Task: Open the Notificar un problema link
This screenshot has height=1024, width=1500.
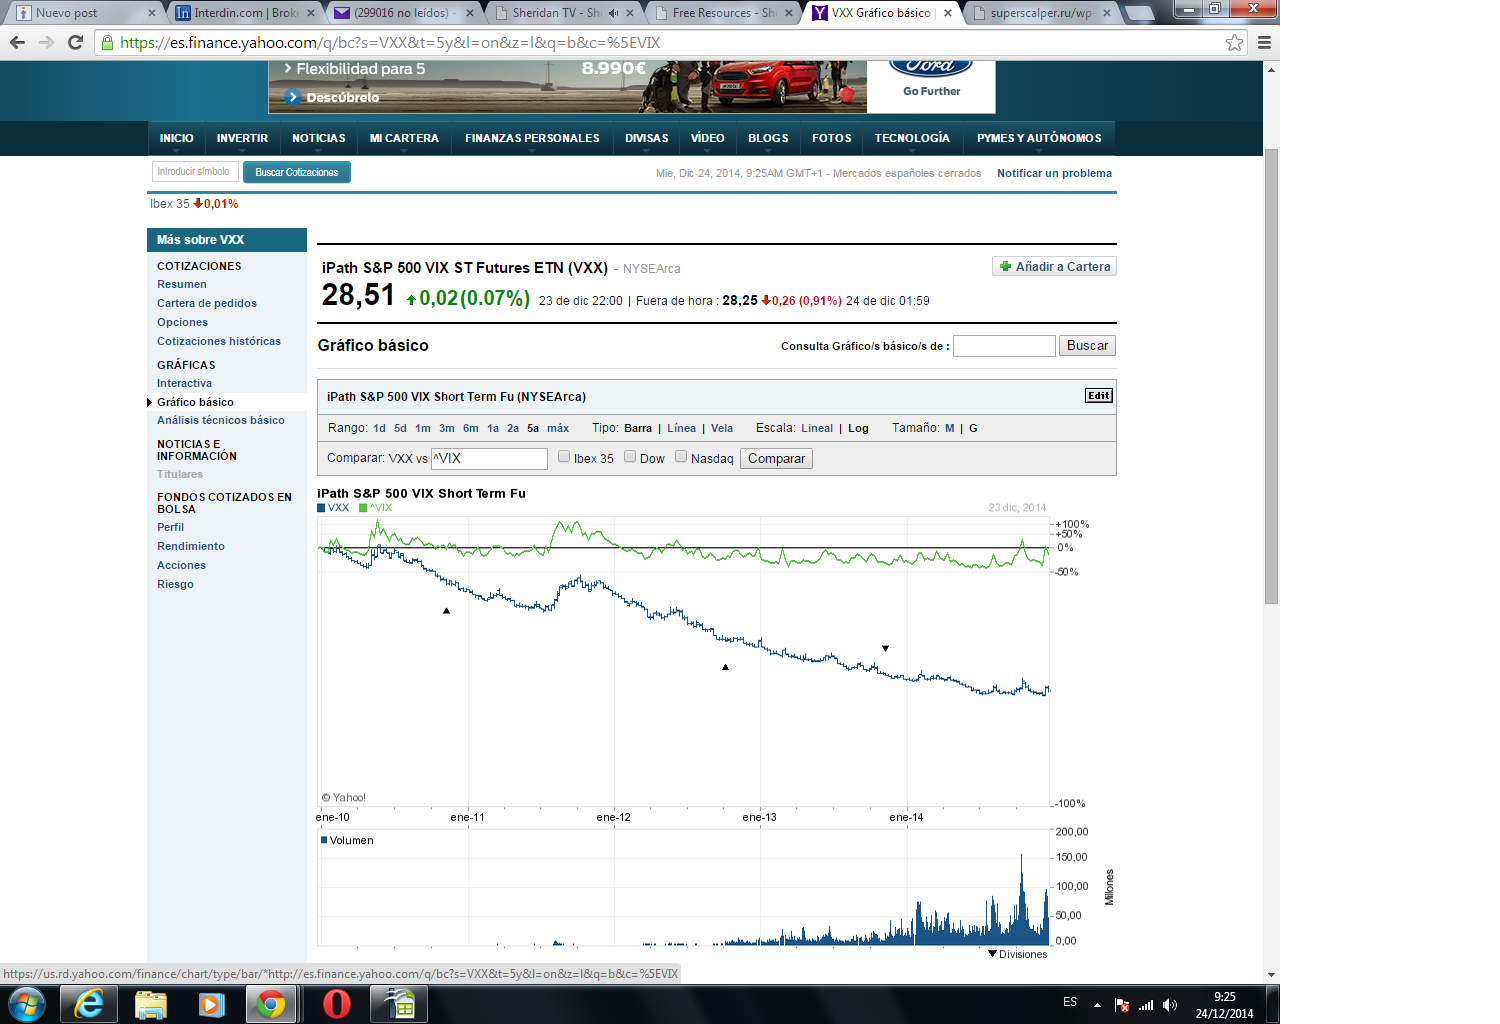Action: 1054,173
